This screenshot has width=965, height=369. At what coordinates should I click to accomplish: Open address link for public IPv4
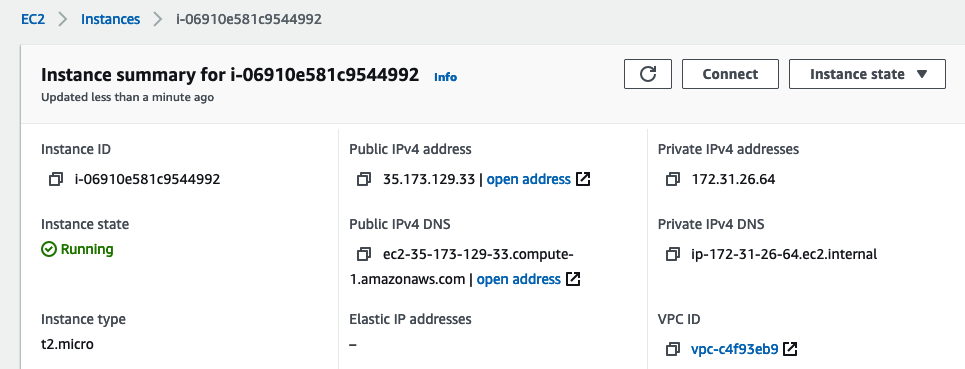529,180
